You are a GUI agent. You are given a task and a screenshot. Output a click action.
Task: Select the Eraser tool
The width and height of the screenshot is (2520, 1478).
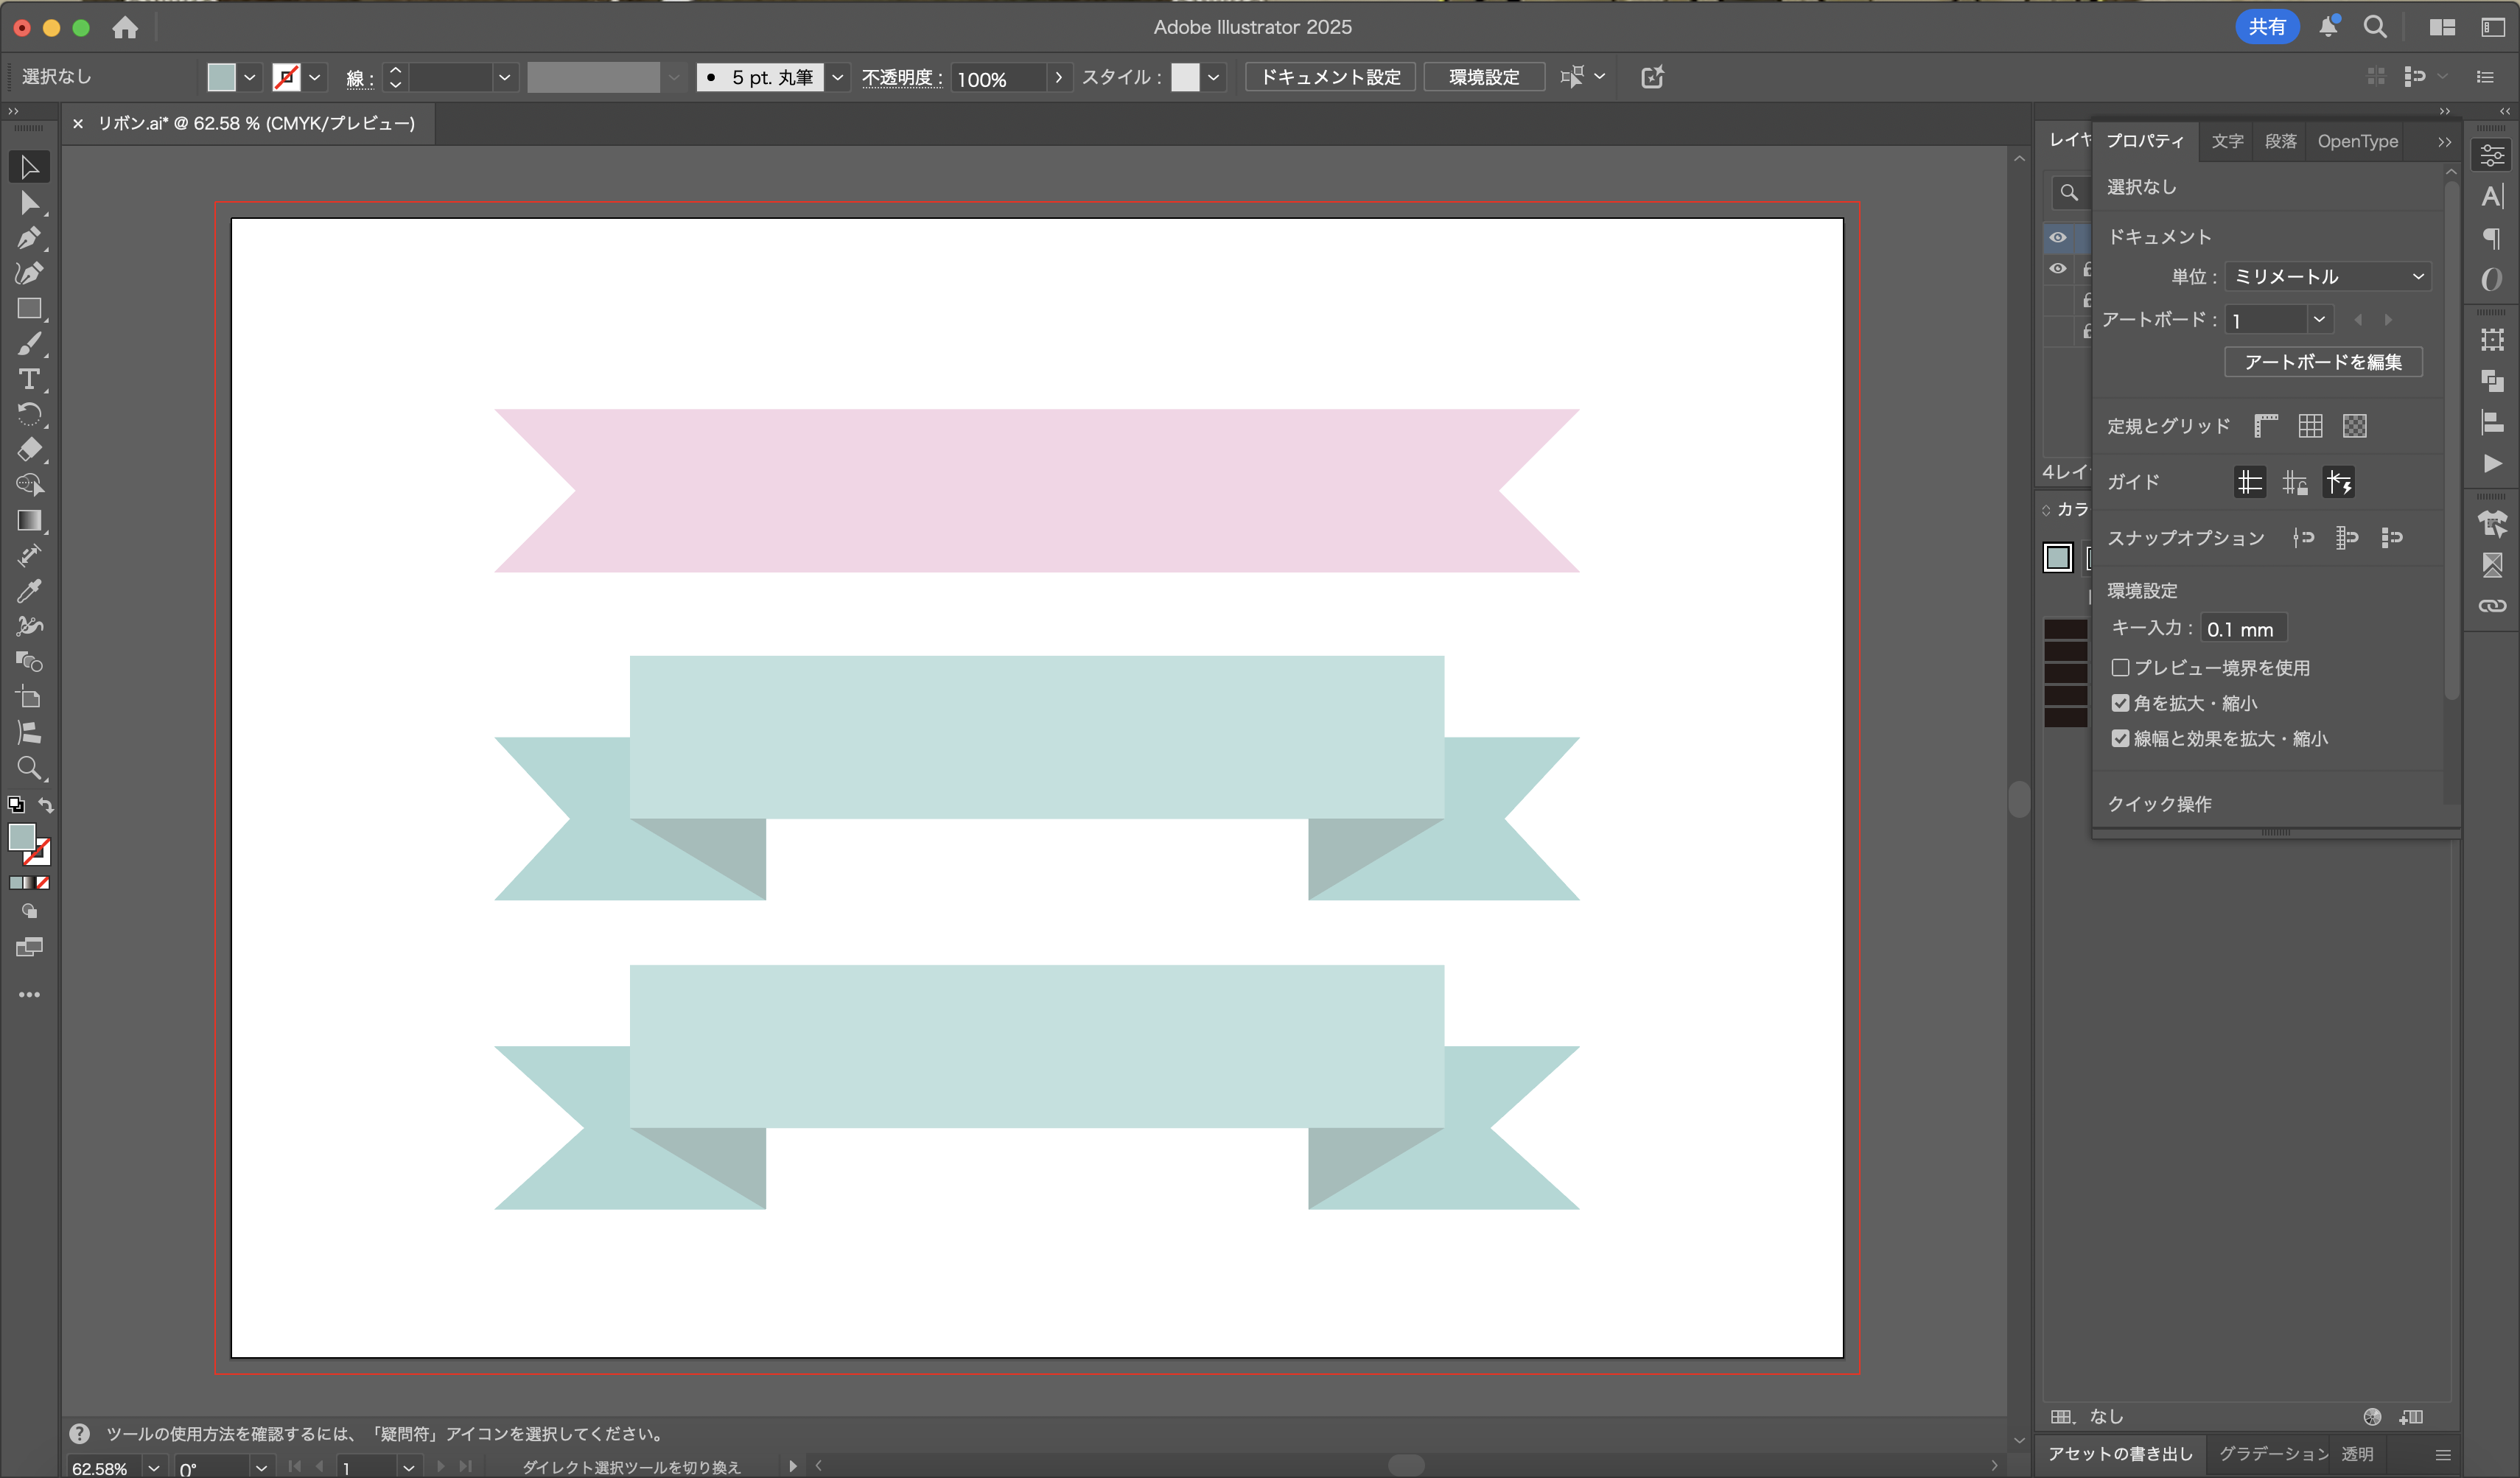28,449
